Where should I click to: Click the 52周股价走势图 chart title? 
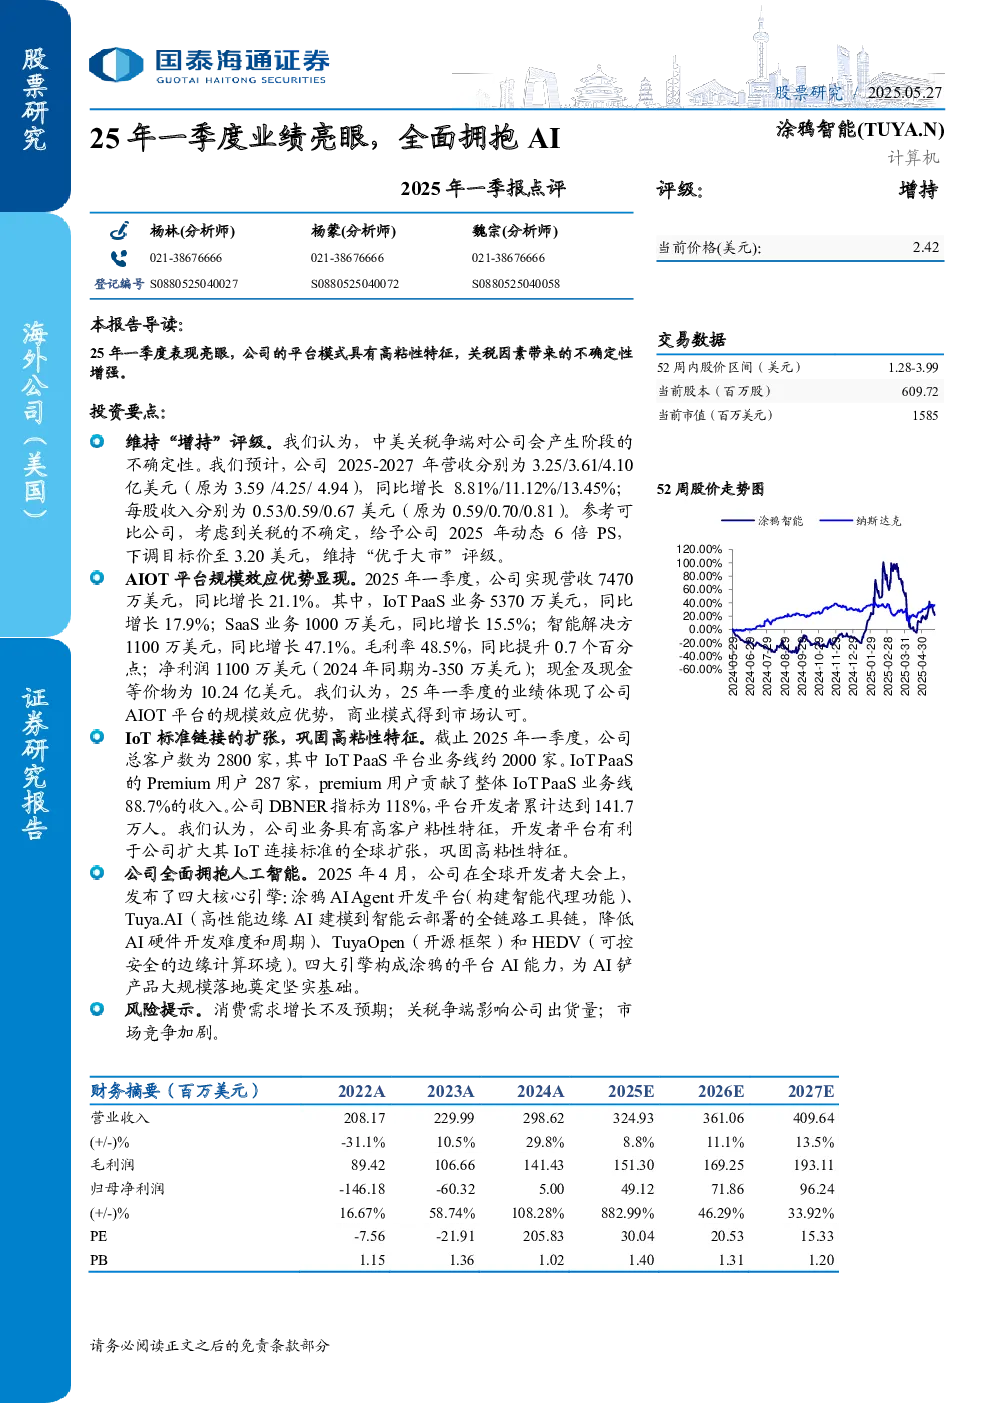click(x=710, y=489)
